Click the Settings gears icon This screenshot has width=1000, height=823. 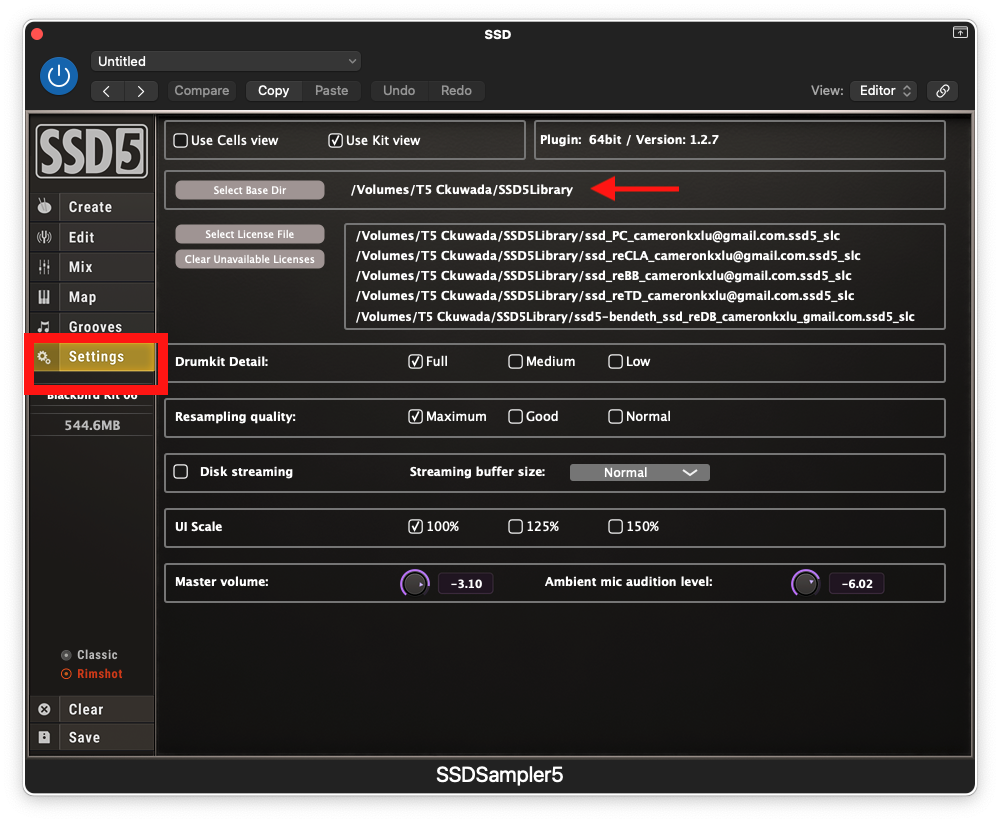click(44, 357)
